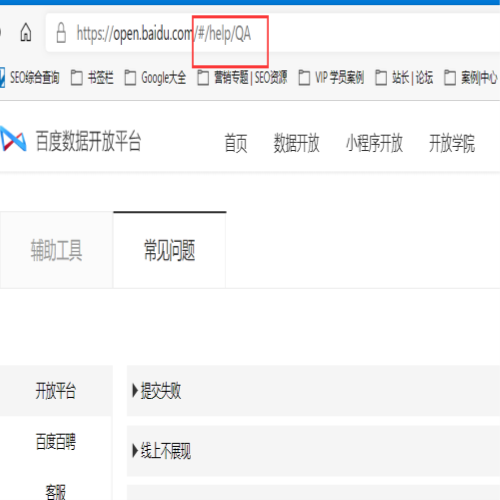Open the 营销专题|SEO资源 bookmark folder
Viewport: 500px width, 500px height.
pyautogui.click(x=242, y=78)
